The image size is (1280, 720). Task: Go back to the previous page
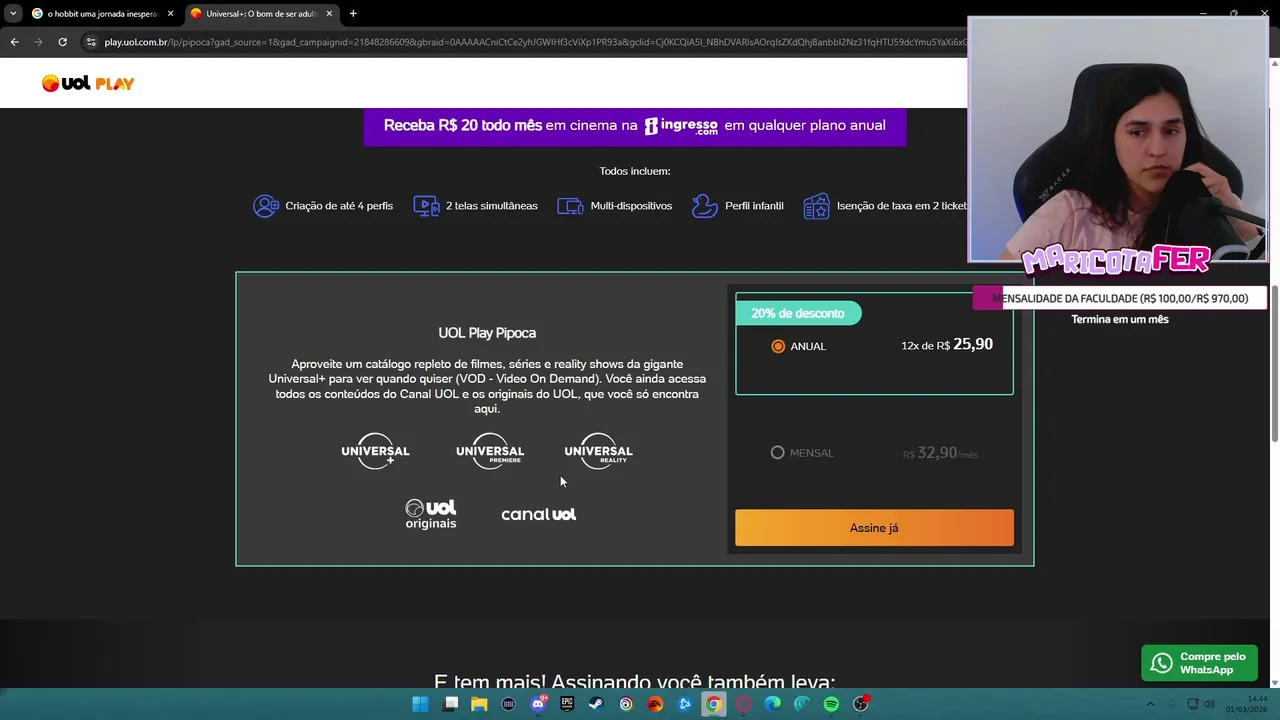(14, 42)
